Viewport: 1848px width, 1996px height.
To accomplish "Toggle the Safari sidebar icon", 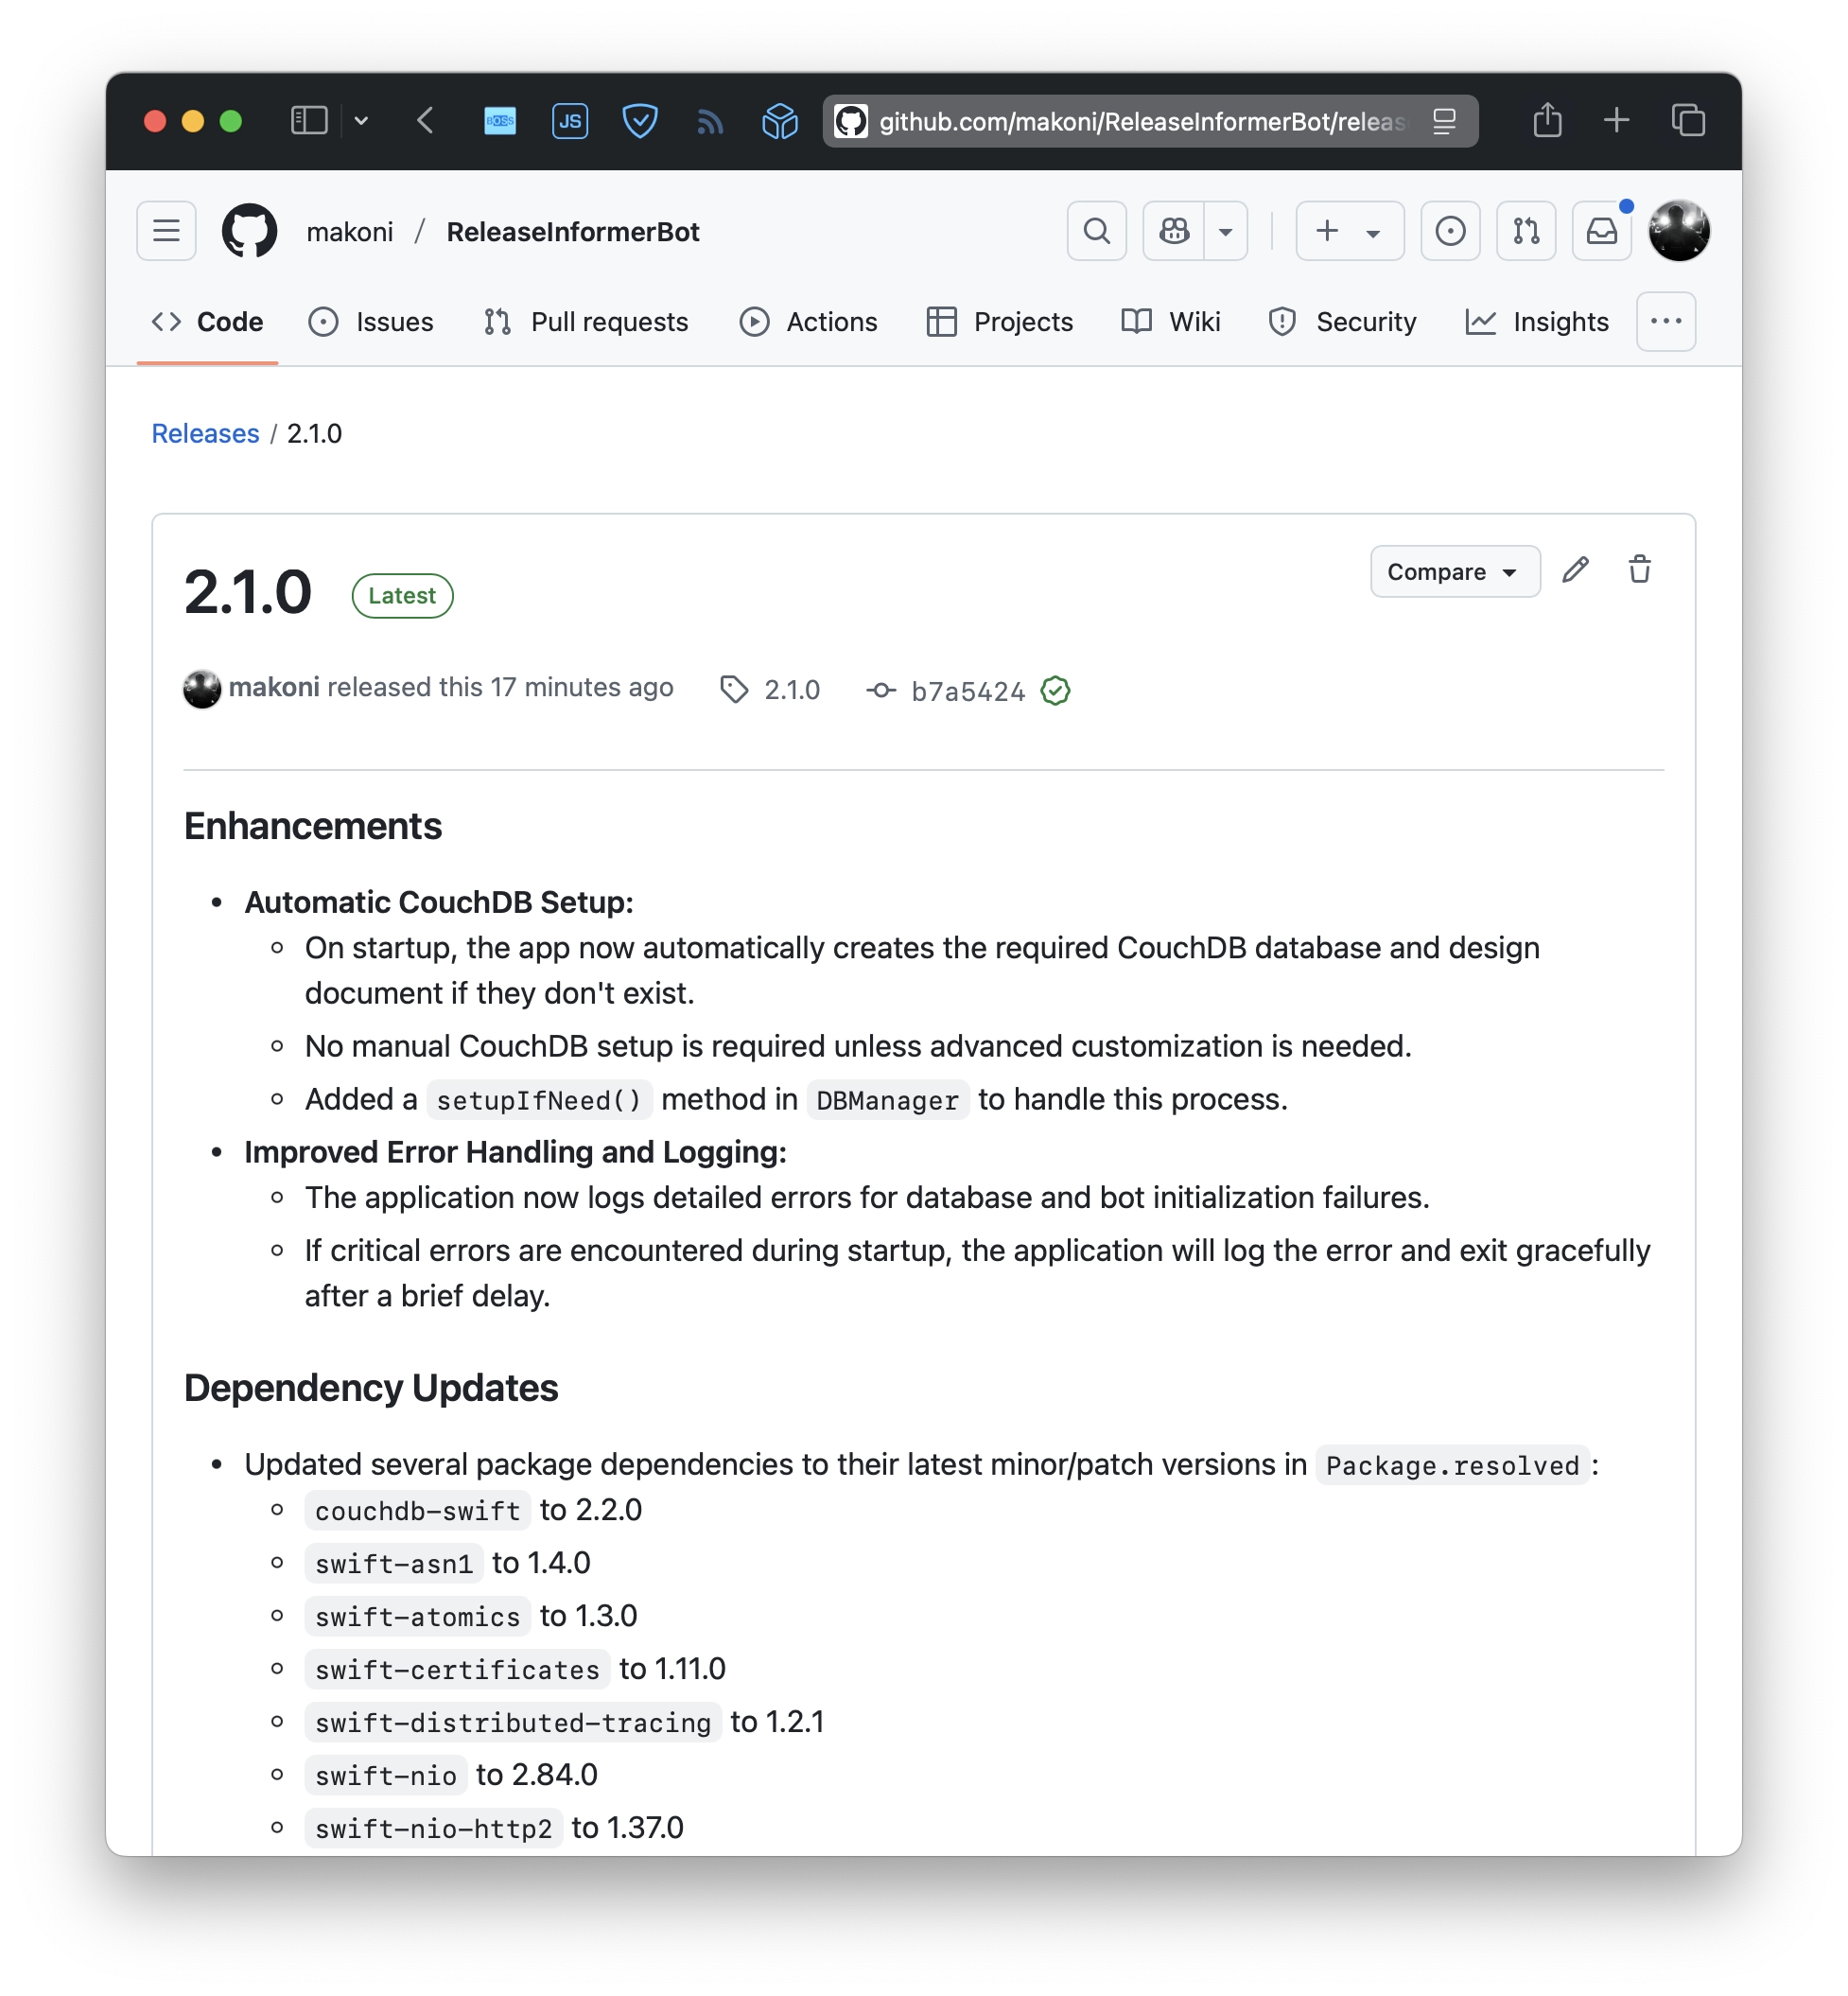I will coord(309,121).
